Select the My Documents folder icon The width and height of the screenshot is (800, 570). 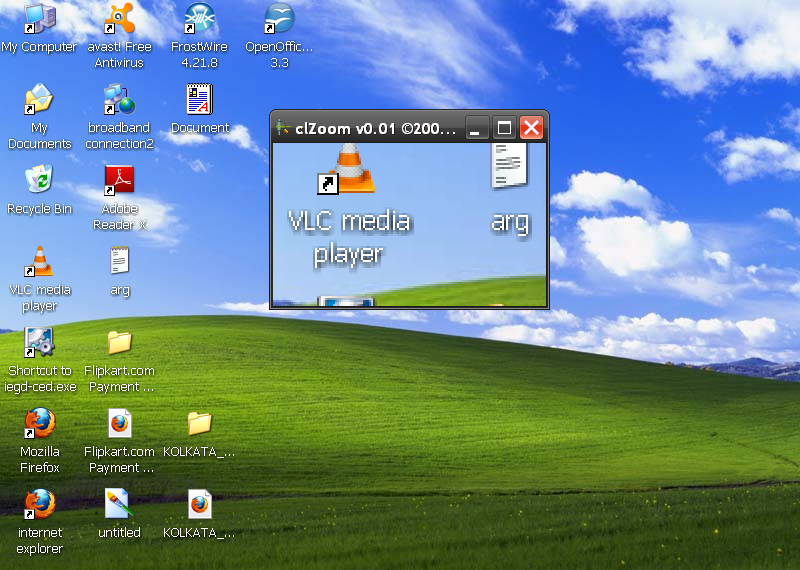pyautogui.click(x=39, y=99)
